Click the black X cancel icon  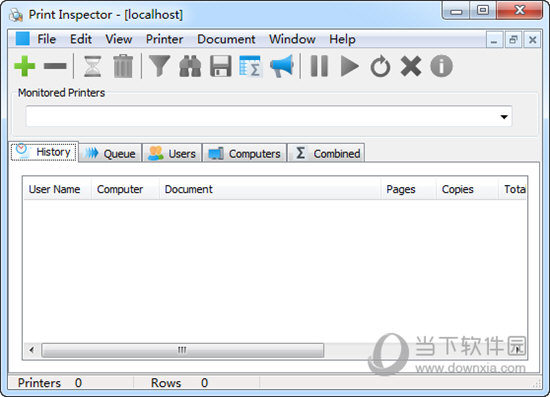click(x=411, y=66)
